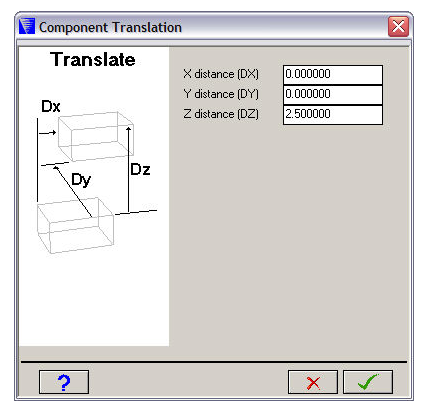Click the Translate heading in the diagram
Viewport: 427px width, 411px height.
[x=93, y=60]
